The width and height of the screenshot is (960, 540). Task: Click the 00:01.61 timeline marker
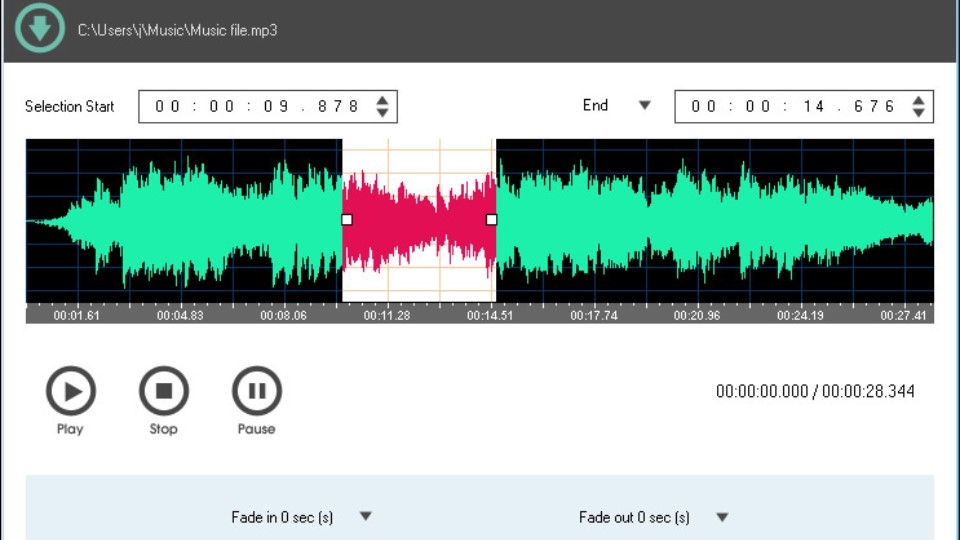pyautogui.click(x=77, y=316)
